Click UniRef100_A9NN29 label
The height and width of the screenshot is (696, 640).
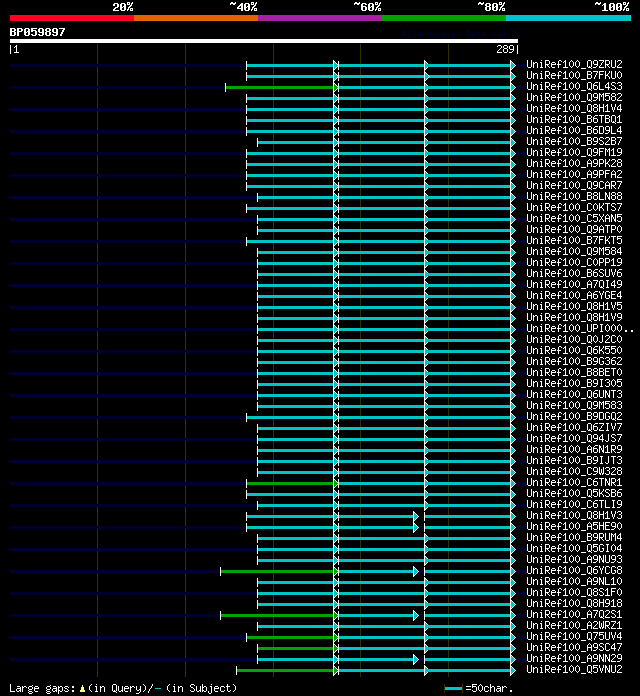(574, 659)
